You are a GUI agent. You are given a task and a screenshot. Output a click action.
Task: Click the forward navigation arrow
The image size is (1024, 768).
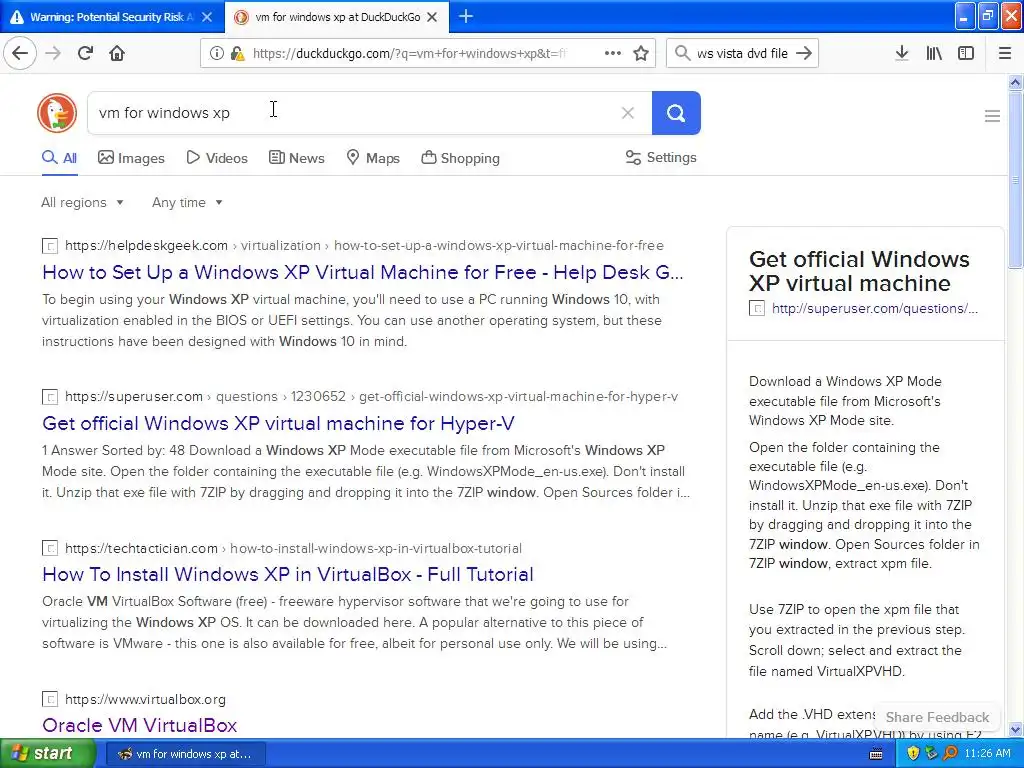[54, 53]
